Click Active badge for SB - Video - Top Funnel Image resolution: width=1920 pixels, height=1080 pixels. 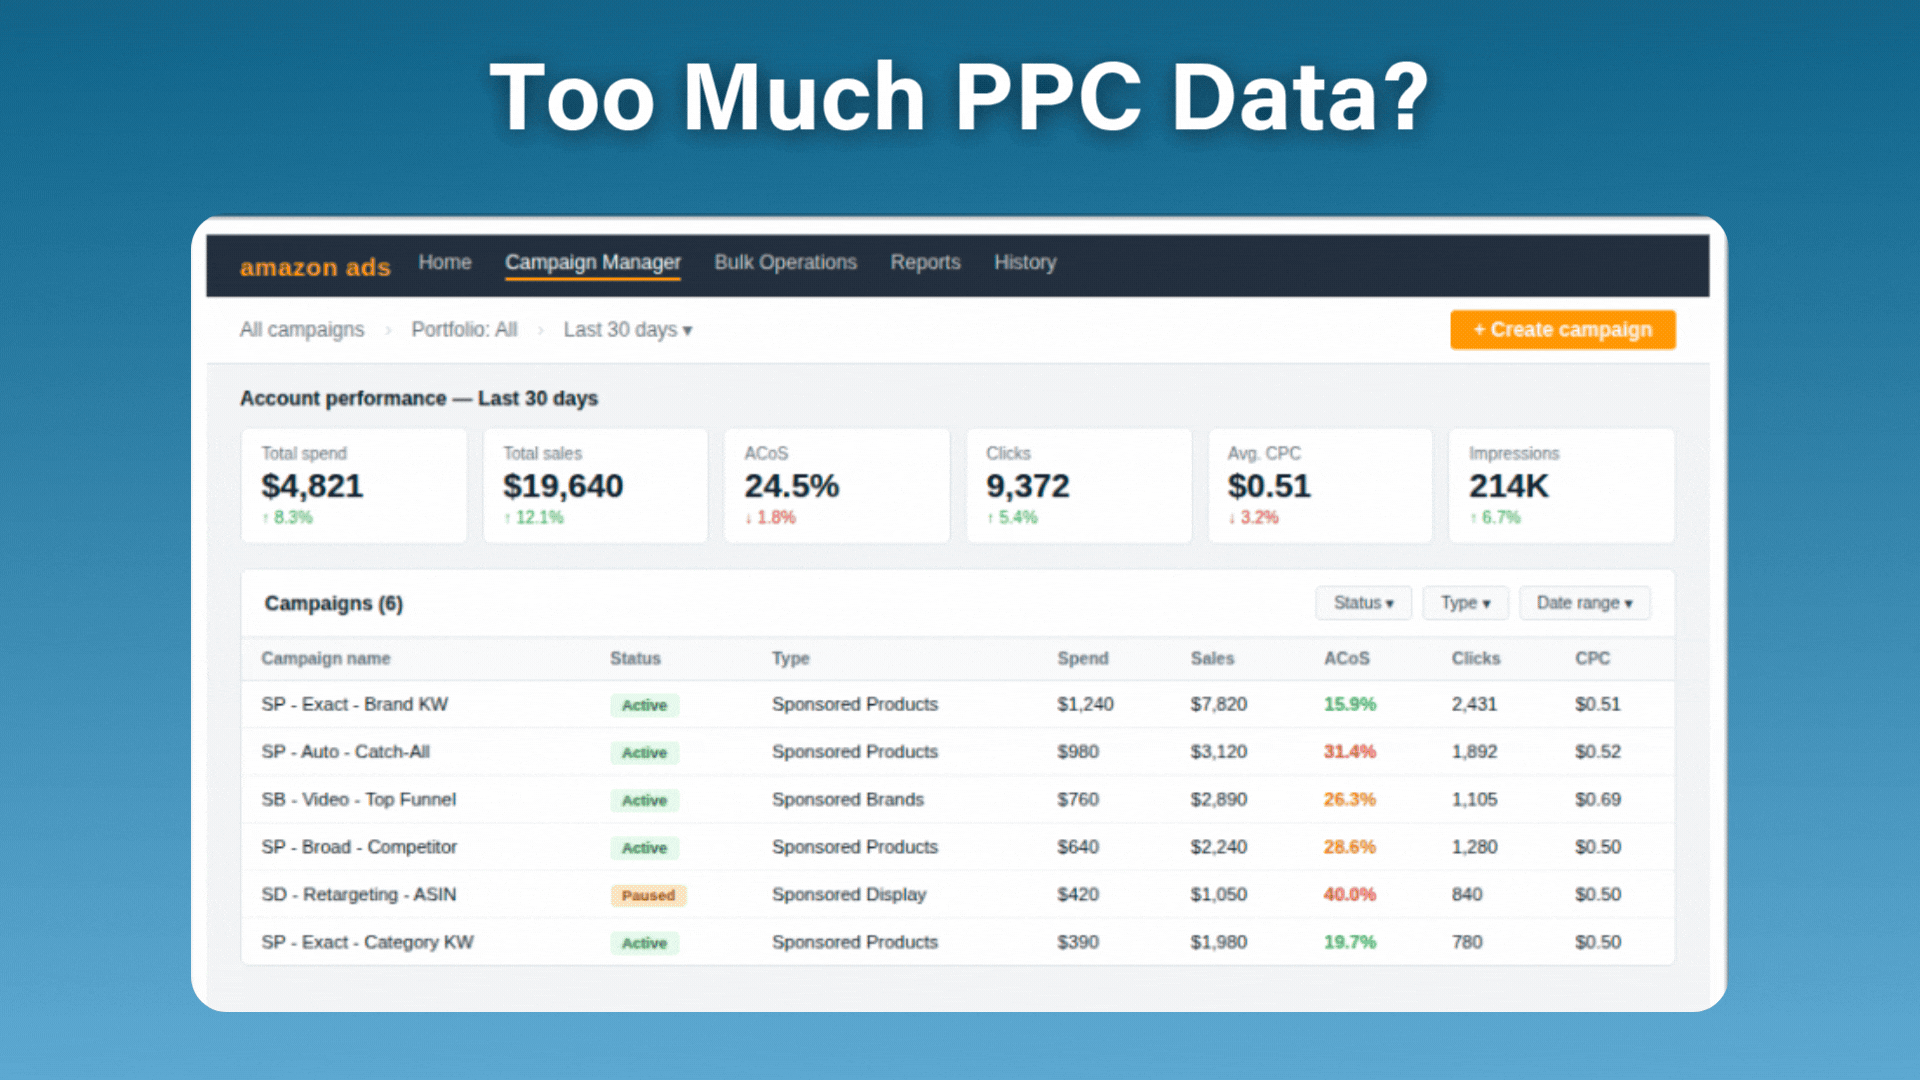(644, 801)
